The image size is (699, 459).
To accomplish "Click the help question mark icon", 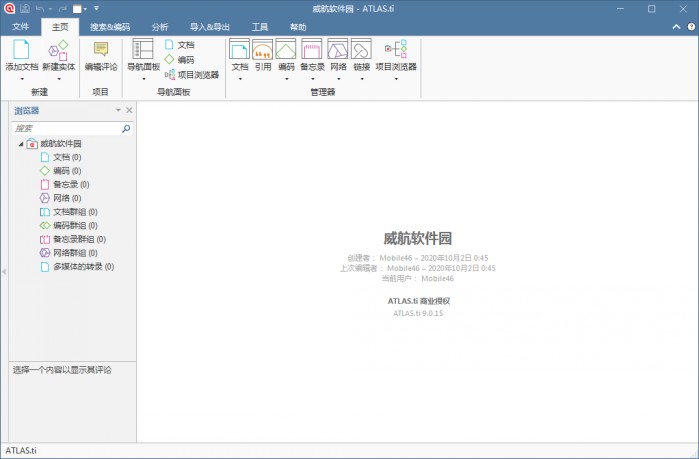I will [691, 27].
